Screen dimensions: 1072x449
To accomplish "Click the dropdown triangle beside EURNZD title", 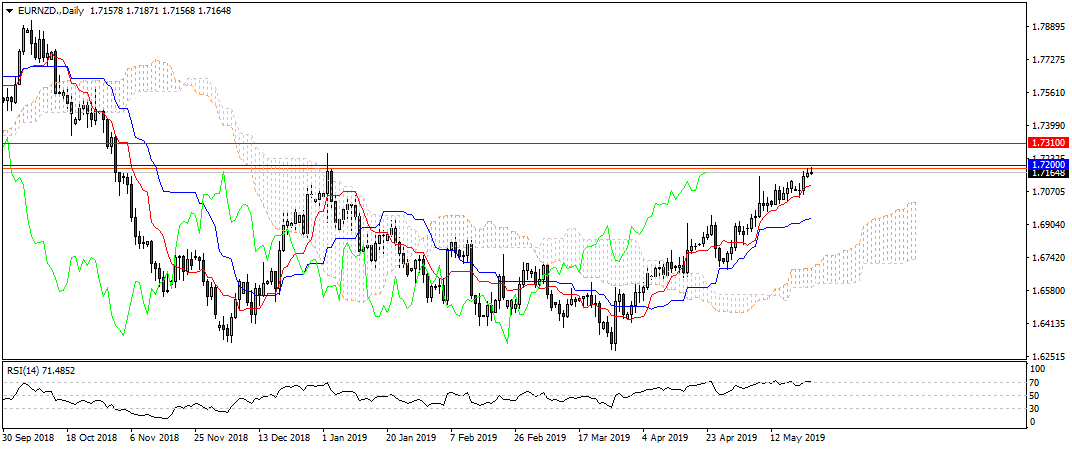I will click(8, 9).
